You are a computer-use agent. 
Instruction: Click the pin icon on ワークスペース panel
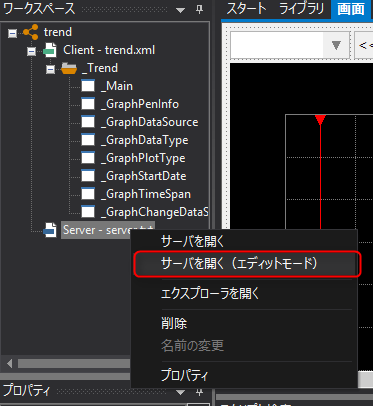(x=199, y=9)
